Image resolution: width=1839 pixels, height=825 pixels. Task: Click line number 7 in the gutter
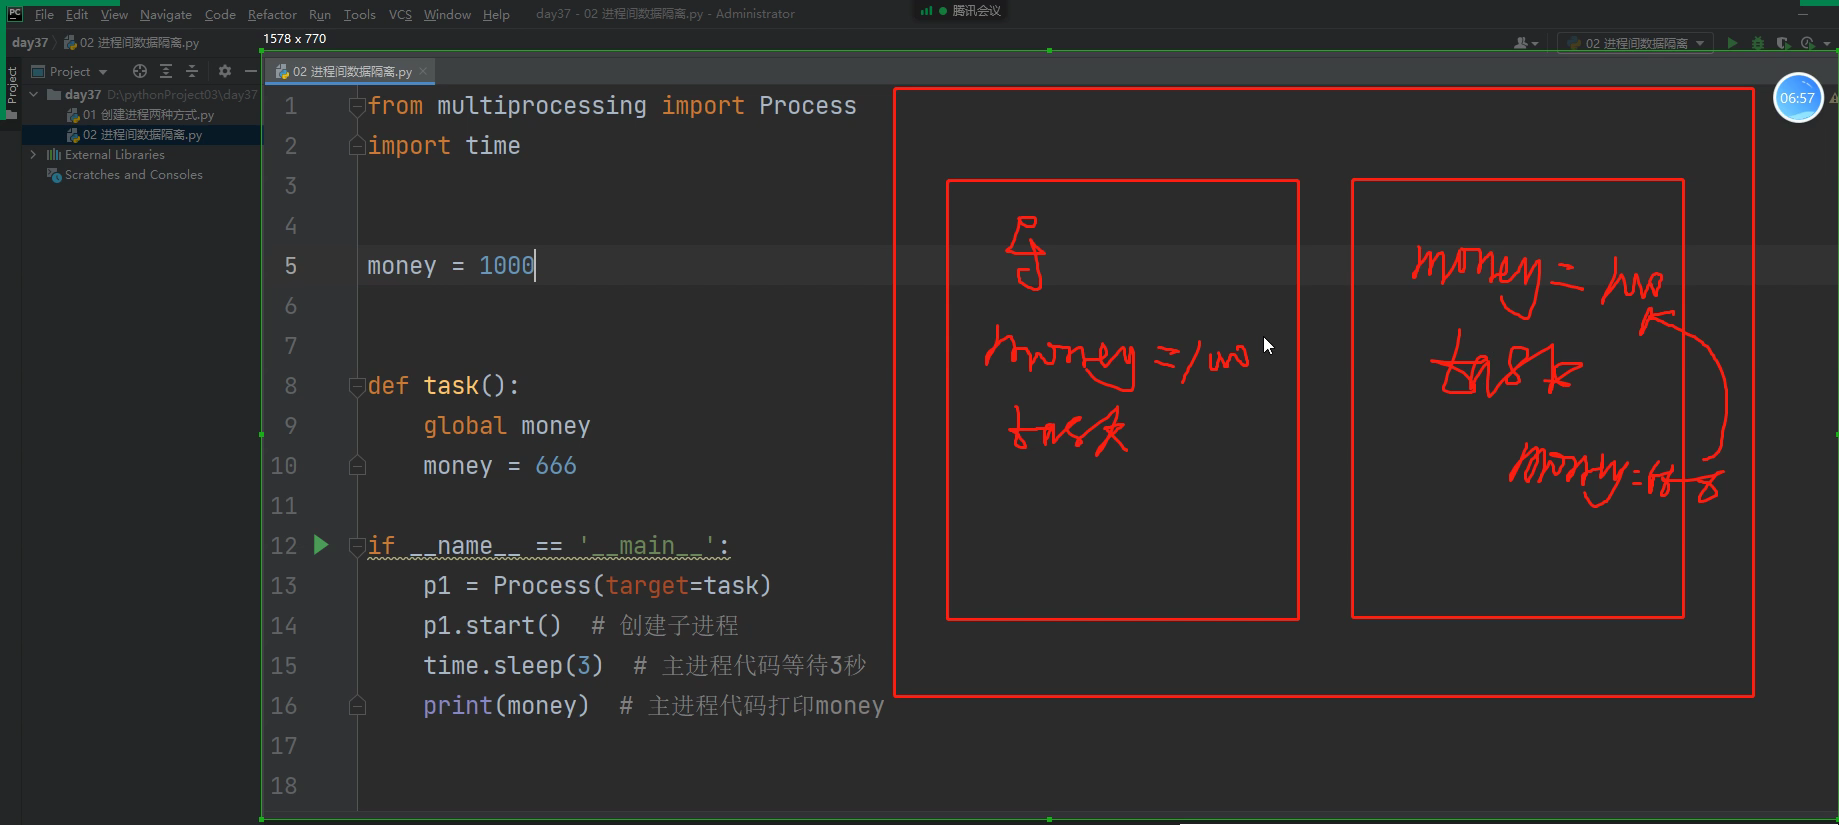[290, 346]
